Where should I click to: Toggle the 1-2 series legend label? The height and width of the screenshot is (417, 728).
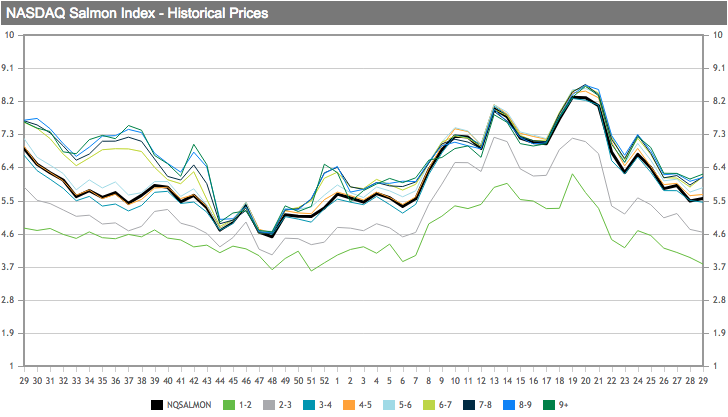[245, 405]
